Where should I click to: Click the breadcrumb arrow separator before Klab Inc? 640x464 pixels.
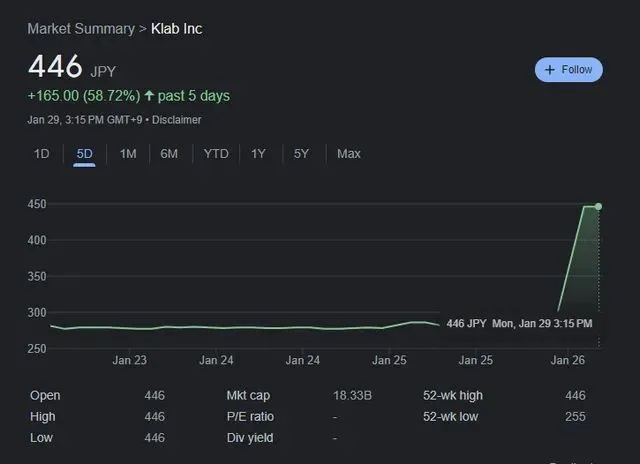pyautogui.click(x=143, y=28)
